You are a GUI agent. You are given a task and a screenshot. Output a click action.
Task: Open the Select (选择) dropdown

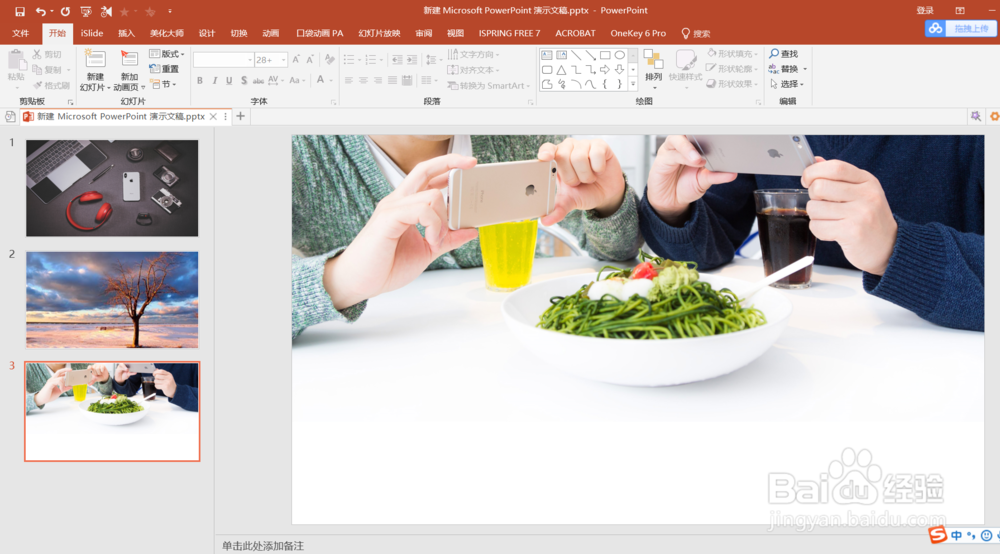click(786, 84)
